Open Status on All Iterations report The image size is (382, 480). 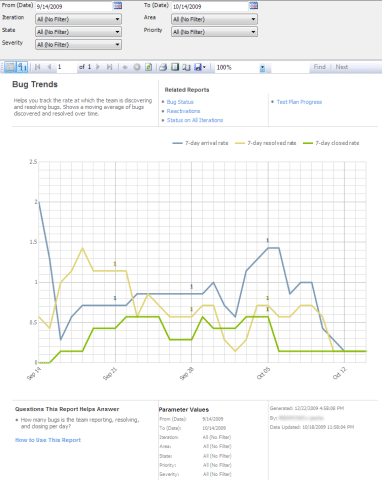[195, 120]
